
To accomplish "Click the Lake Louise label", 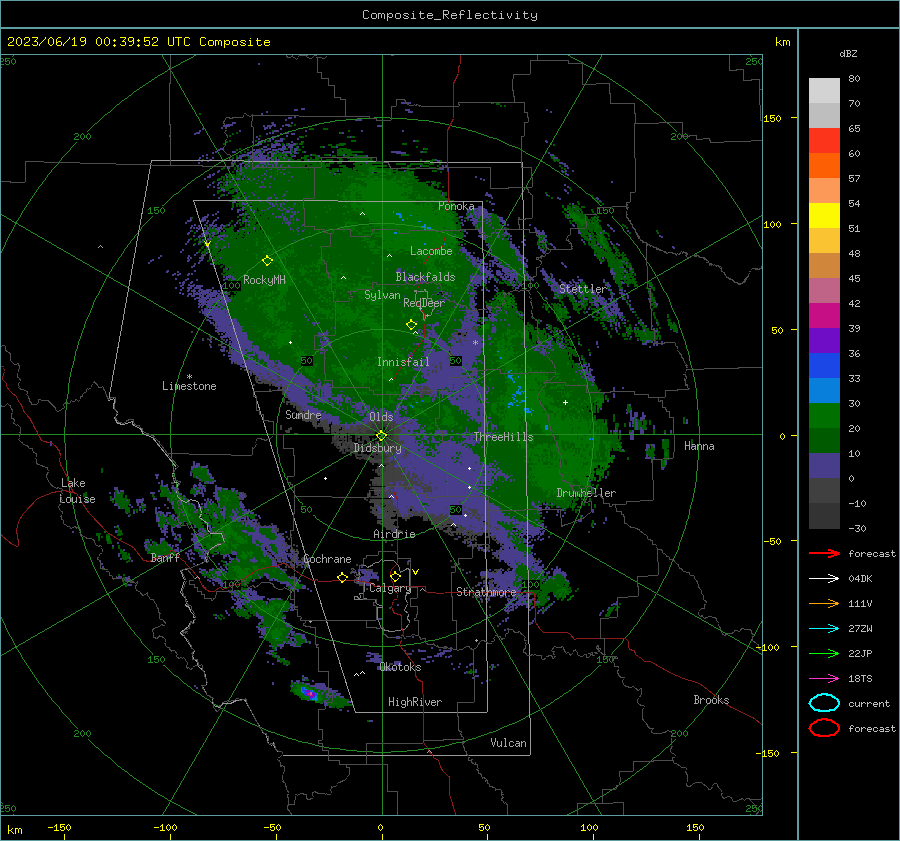I will tap(78, 491).
